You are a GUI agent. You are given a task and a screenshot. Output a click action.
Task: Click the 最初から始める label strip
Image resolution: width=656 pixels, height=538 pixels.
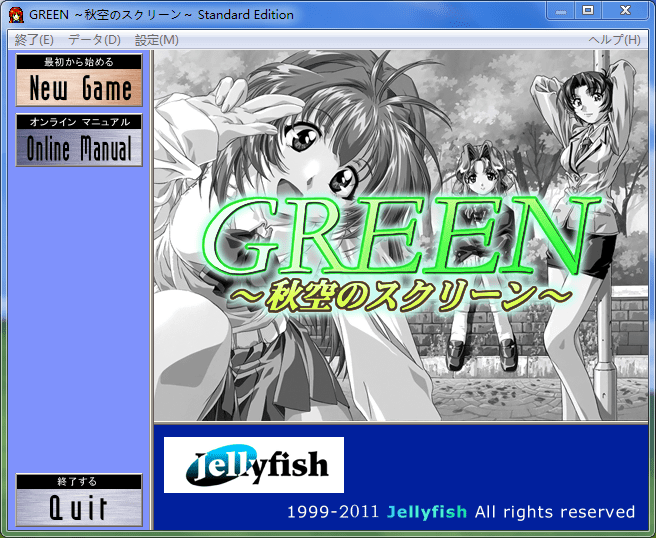coord(80,62)
